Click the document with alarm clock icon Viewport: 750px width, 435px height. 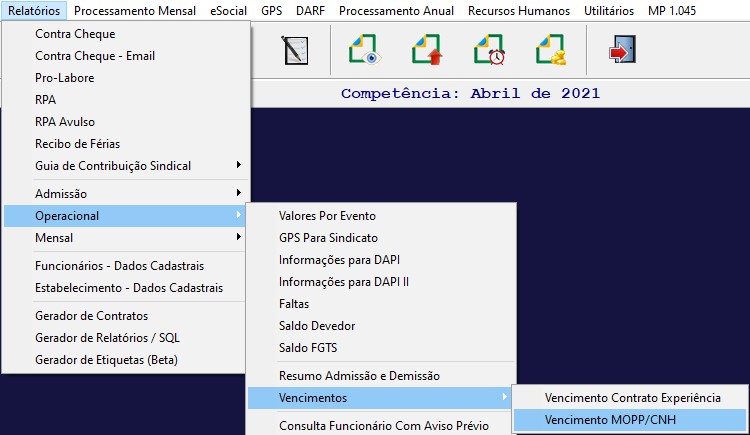pyautogui.click(x=489, y=49)
